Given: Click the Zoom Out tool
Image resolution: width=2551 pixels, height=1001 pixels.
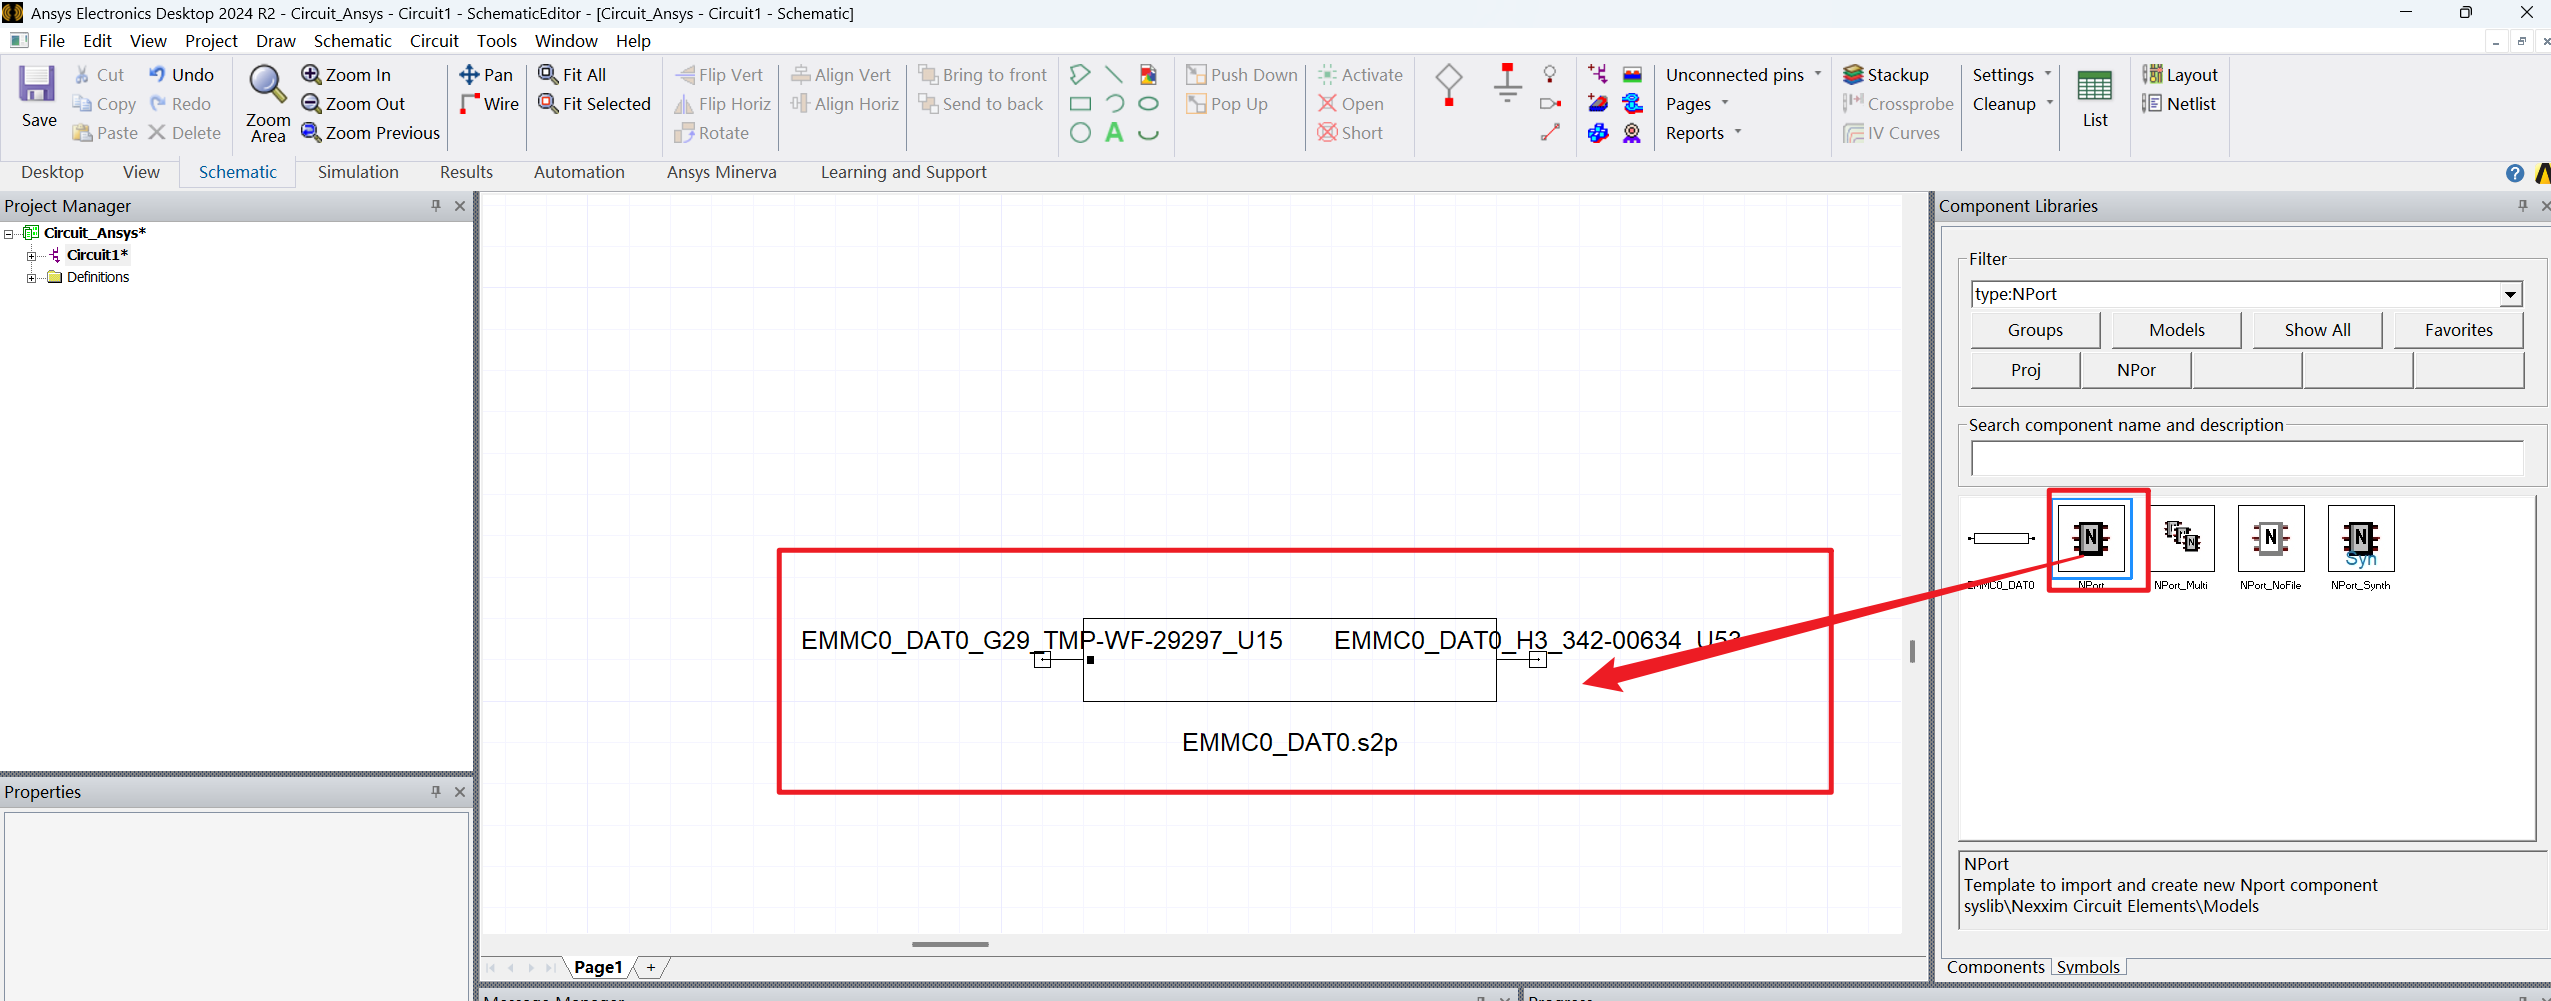Looking at the screenshot, I should tap(353, 104).
